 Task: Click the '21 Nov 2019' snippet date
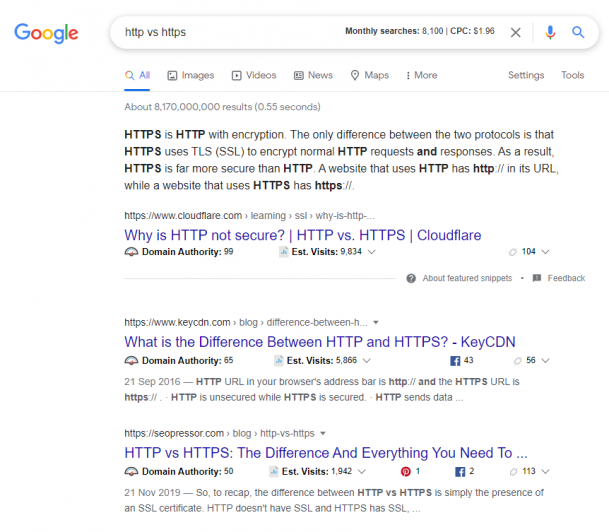click(152, 493)
